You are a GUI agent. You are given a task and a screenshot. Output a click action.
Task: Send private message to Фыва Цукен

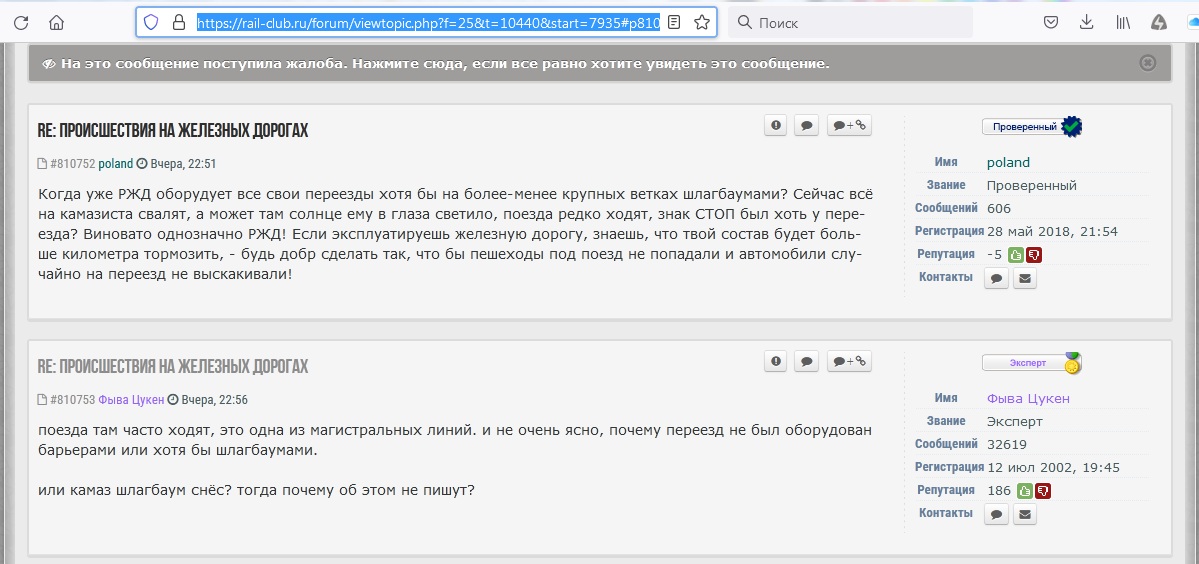coord(996,515)
